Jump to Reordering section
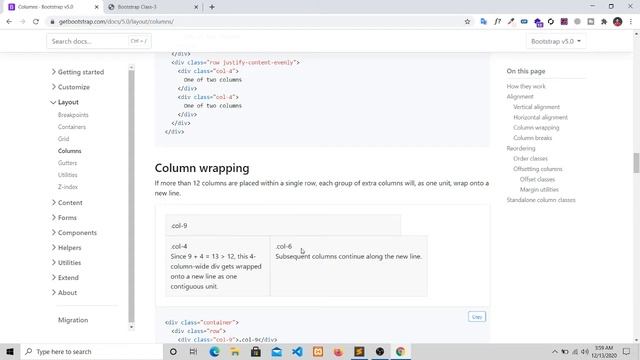Viewport: 640px width, 360px height. tap(520, 148)
